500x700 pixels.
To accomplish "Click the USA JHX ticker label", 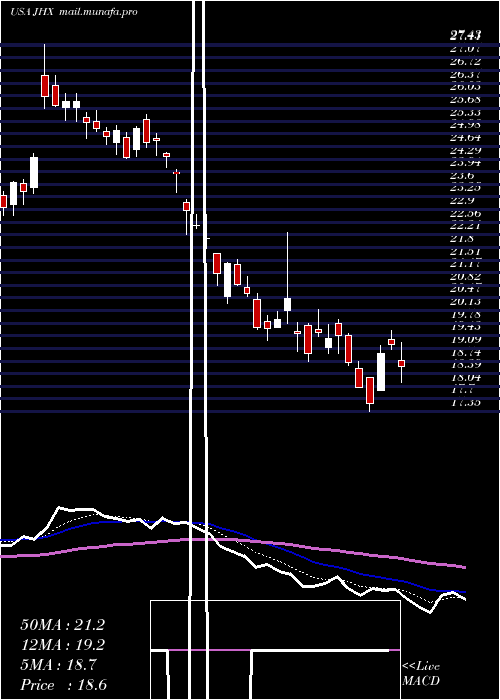I will (x=33, y=12).
